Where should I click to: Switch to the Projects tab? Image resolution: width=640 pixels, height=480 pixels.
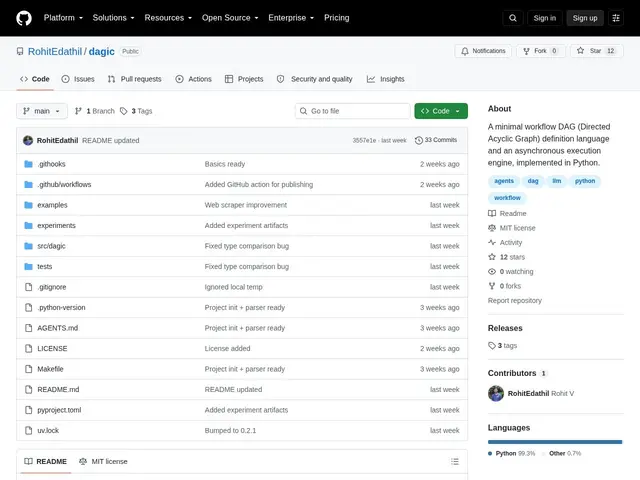pos(244,79)
